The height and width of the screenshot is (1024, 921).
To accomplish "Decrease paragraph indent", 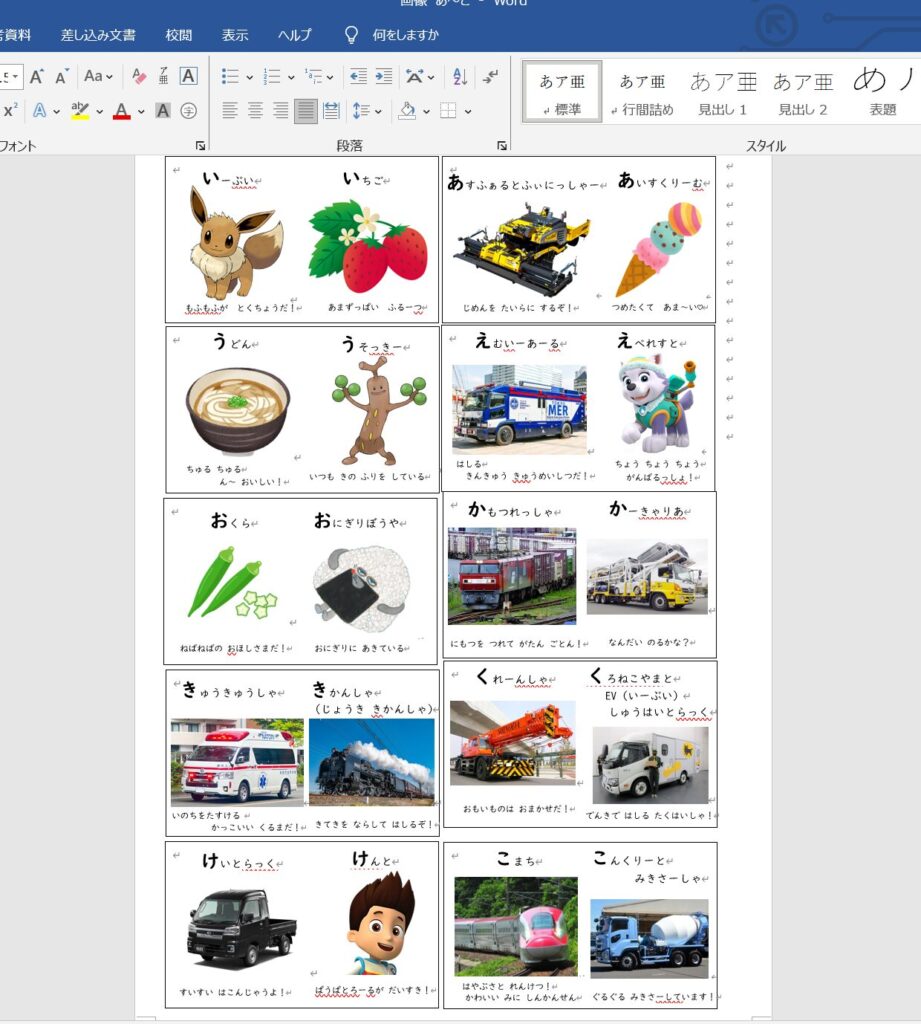I will point(358,77).
